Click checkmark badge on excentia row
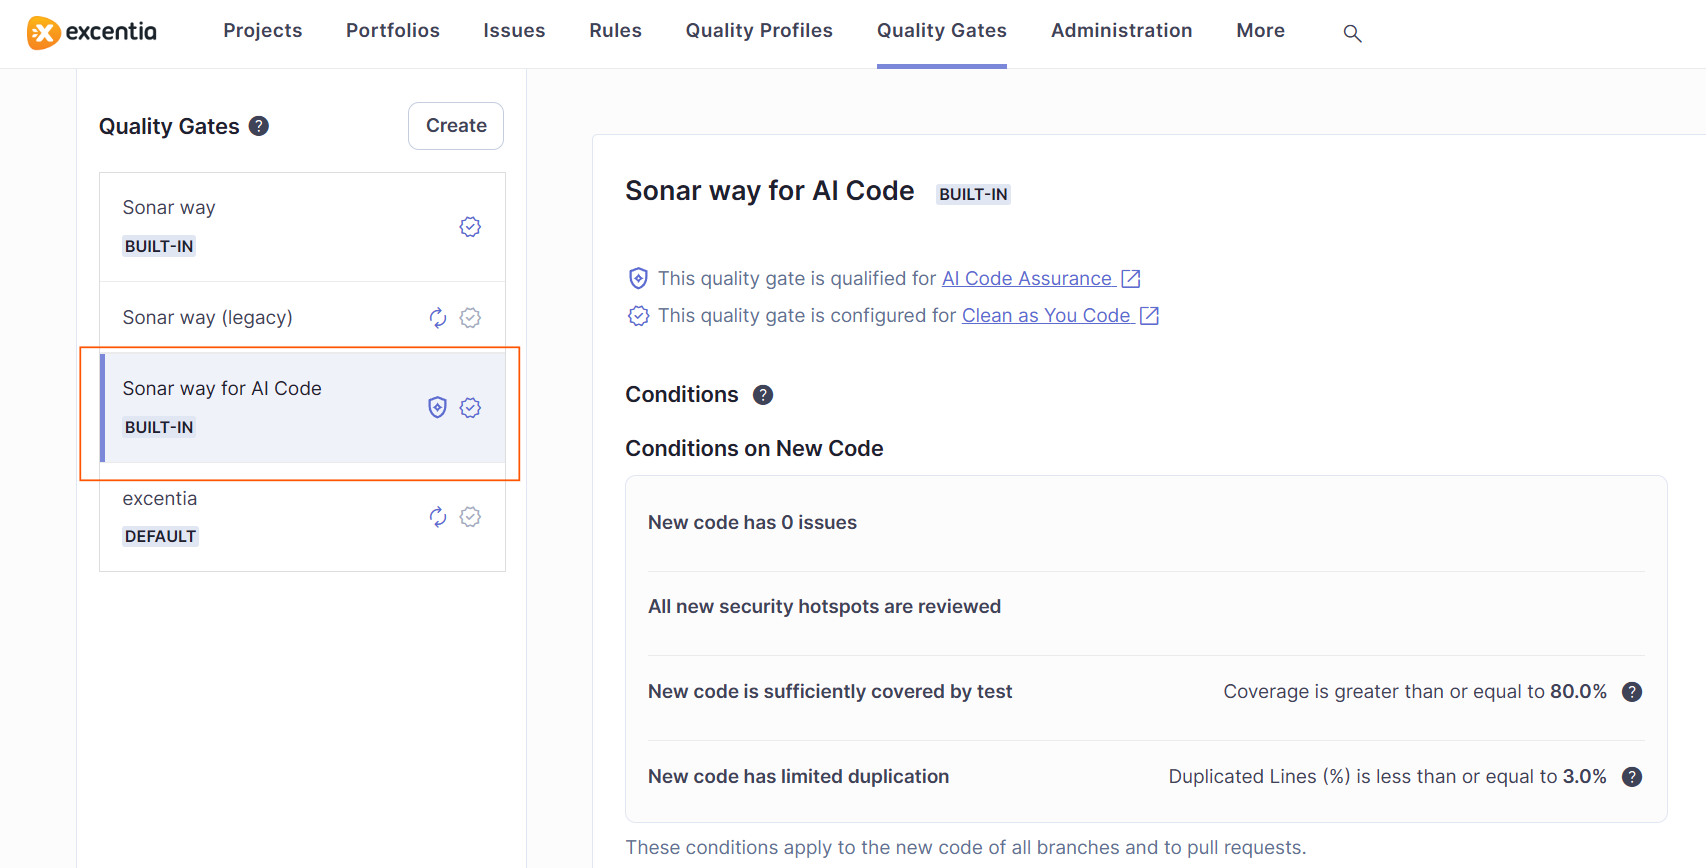Image resolution: width=1706 pixels, height=868 pixels. (x=470, y=517)
